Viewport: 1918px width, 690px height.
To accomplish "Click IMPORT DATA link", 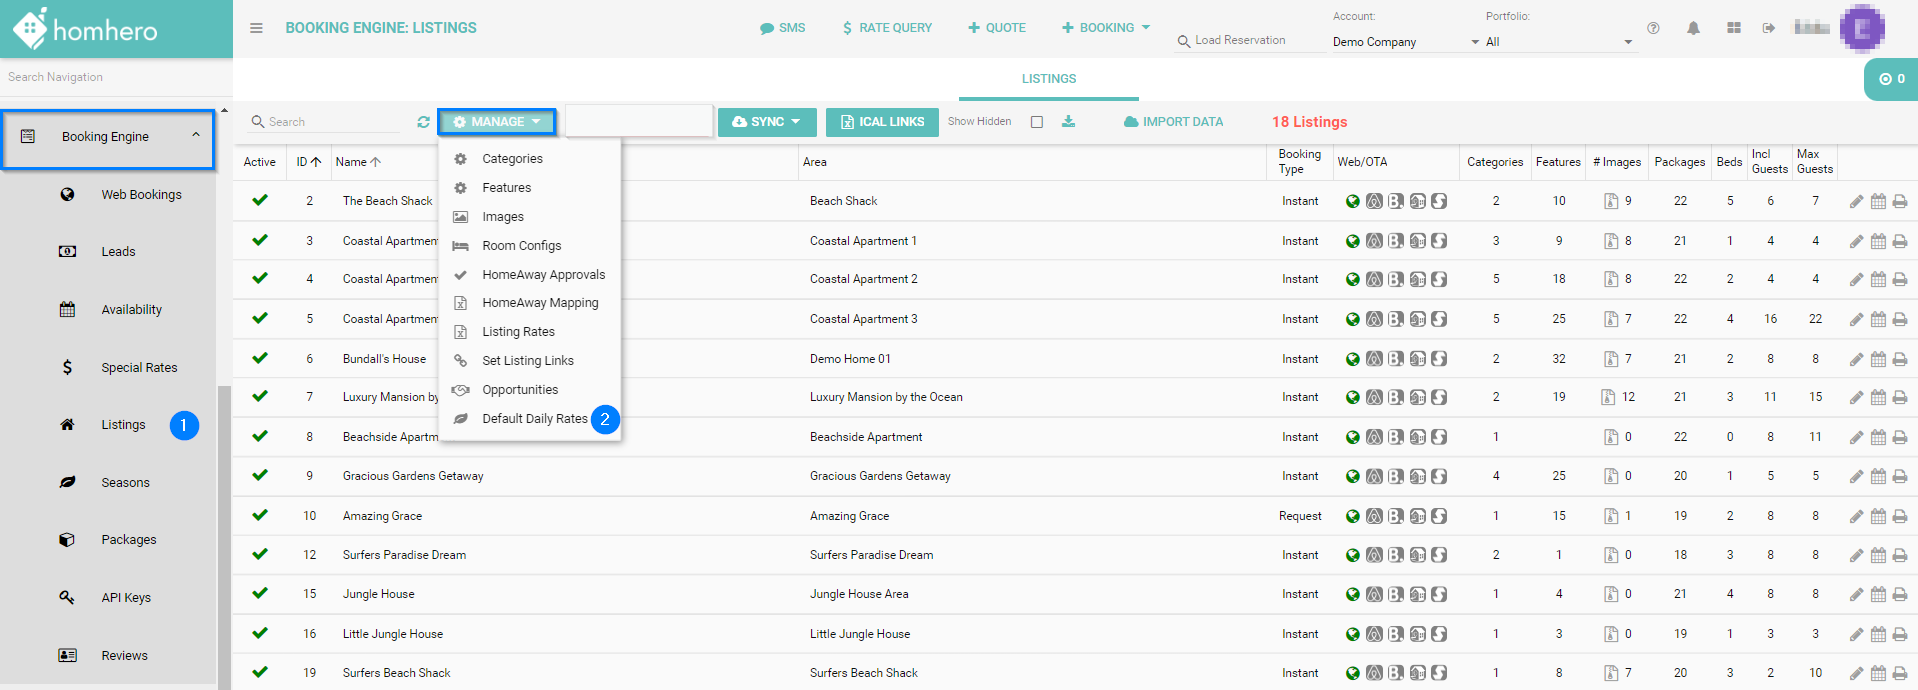I will tap(1173, 122).
